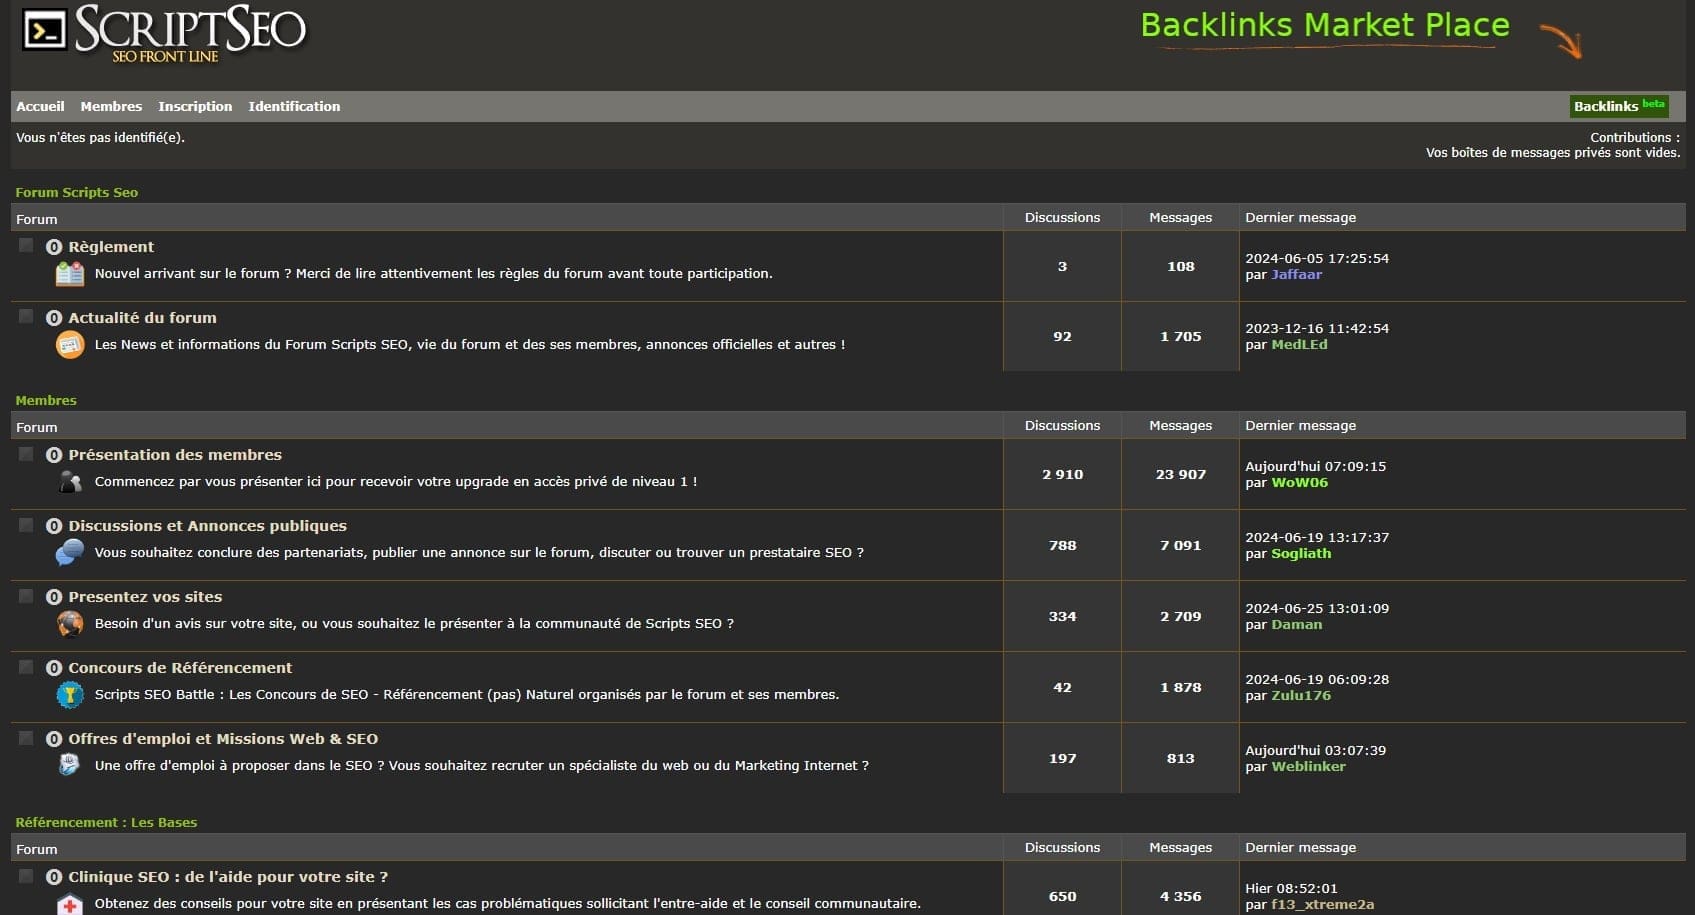
Task: Click the Backlinks beta button
Action: coord(1618,106)
